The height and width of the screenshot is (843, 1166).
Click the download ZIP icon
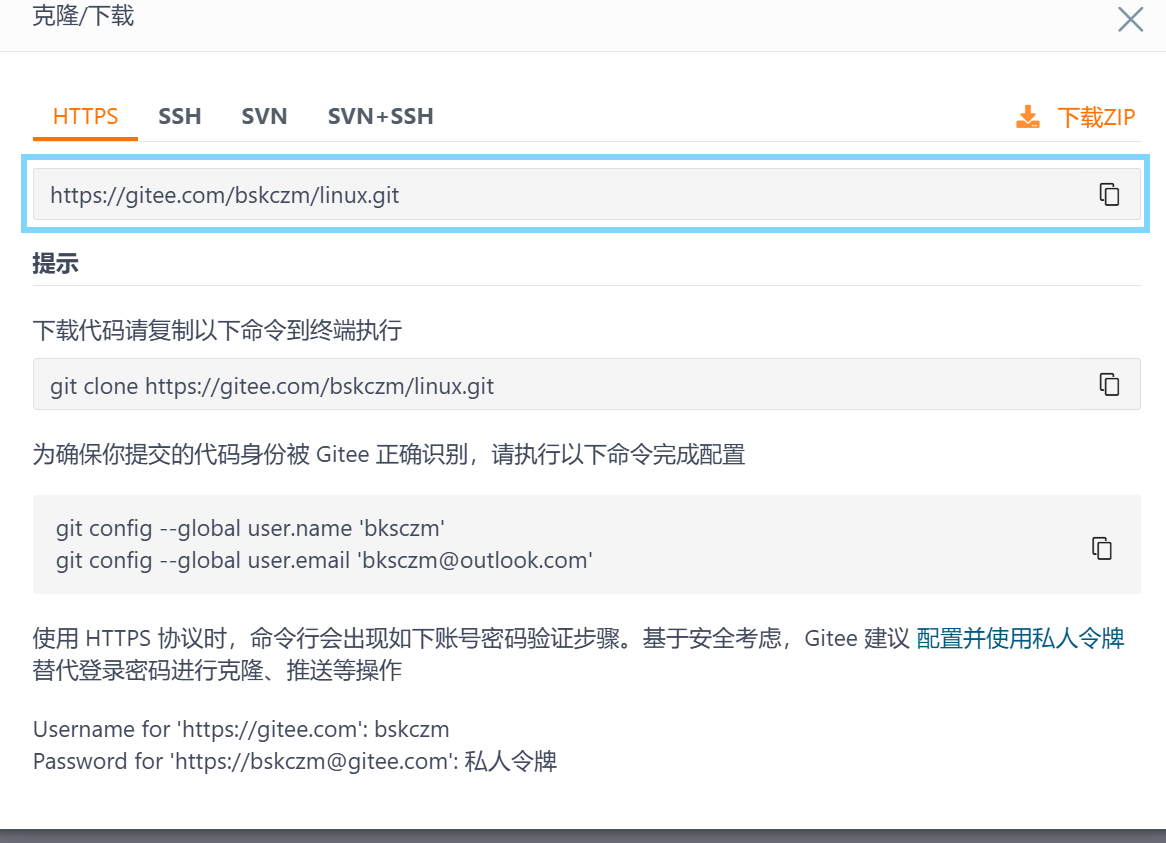[1028, 117]
